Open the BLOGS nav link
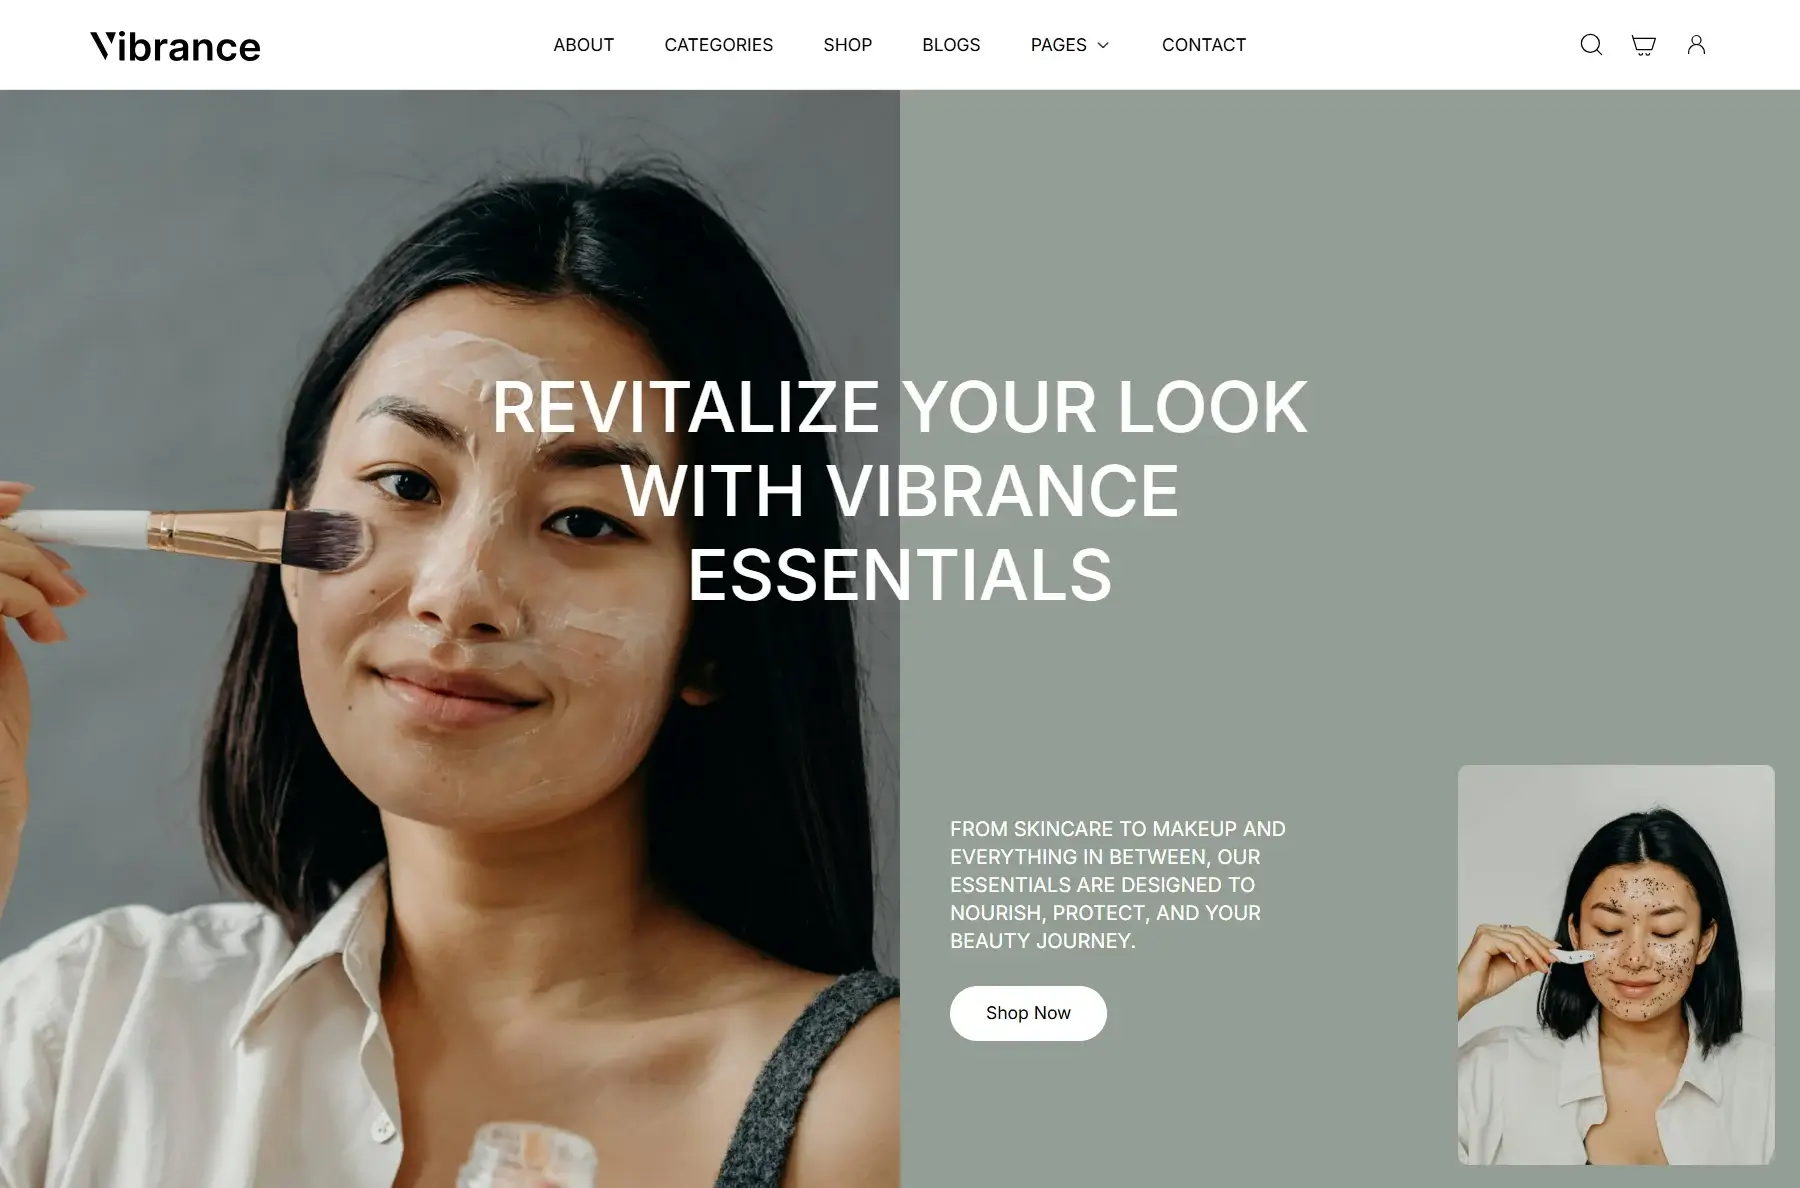Image resolution: width=1800 pixels, height=1188 pixels. 951,45
